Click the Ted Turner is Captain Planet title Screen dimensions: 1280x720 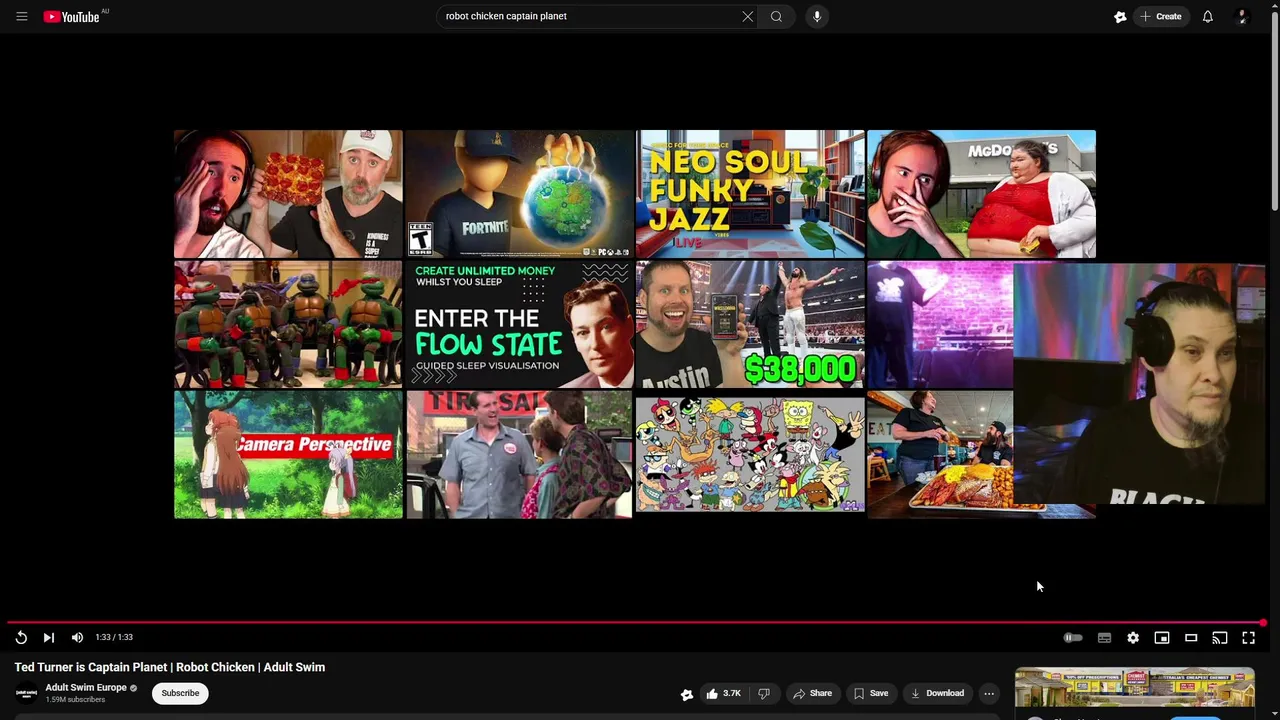pos(170,667)
